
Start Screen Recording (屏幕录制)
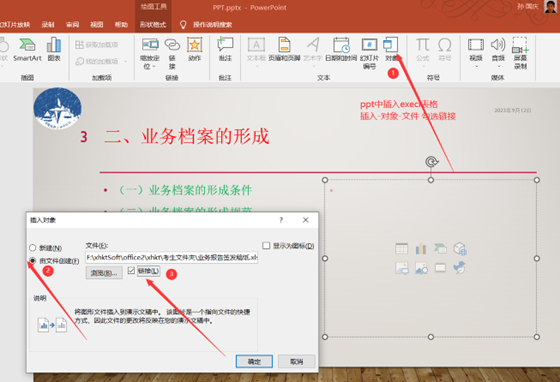520,53
